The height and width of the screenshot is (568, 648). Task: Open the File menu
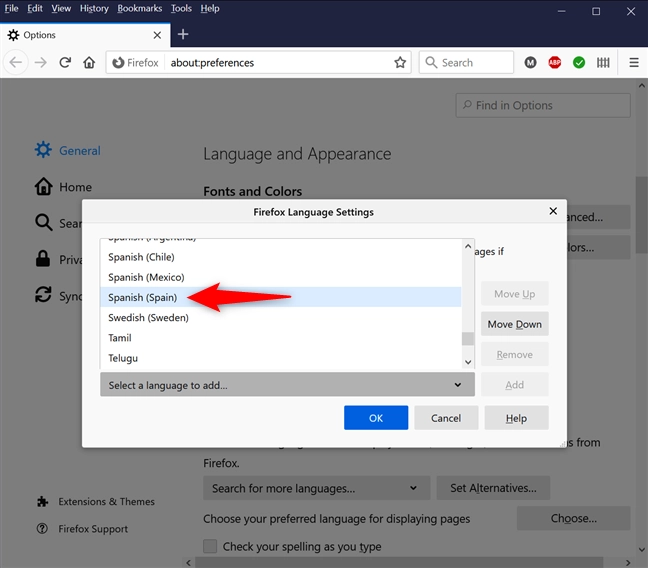pos(11,8)
